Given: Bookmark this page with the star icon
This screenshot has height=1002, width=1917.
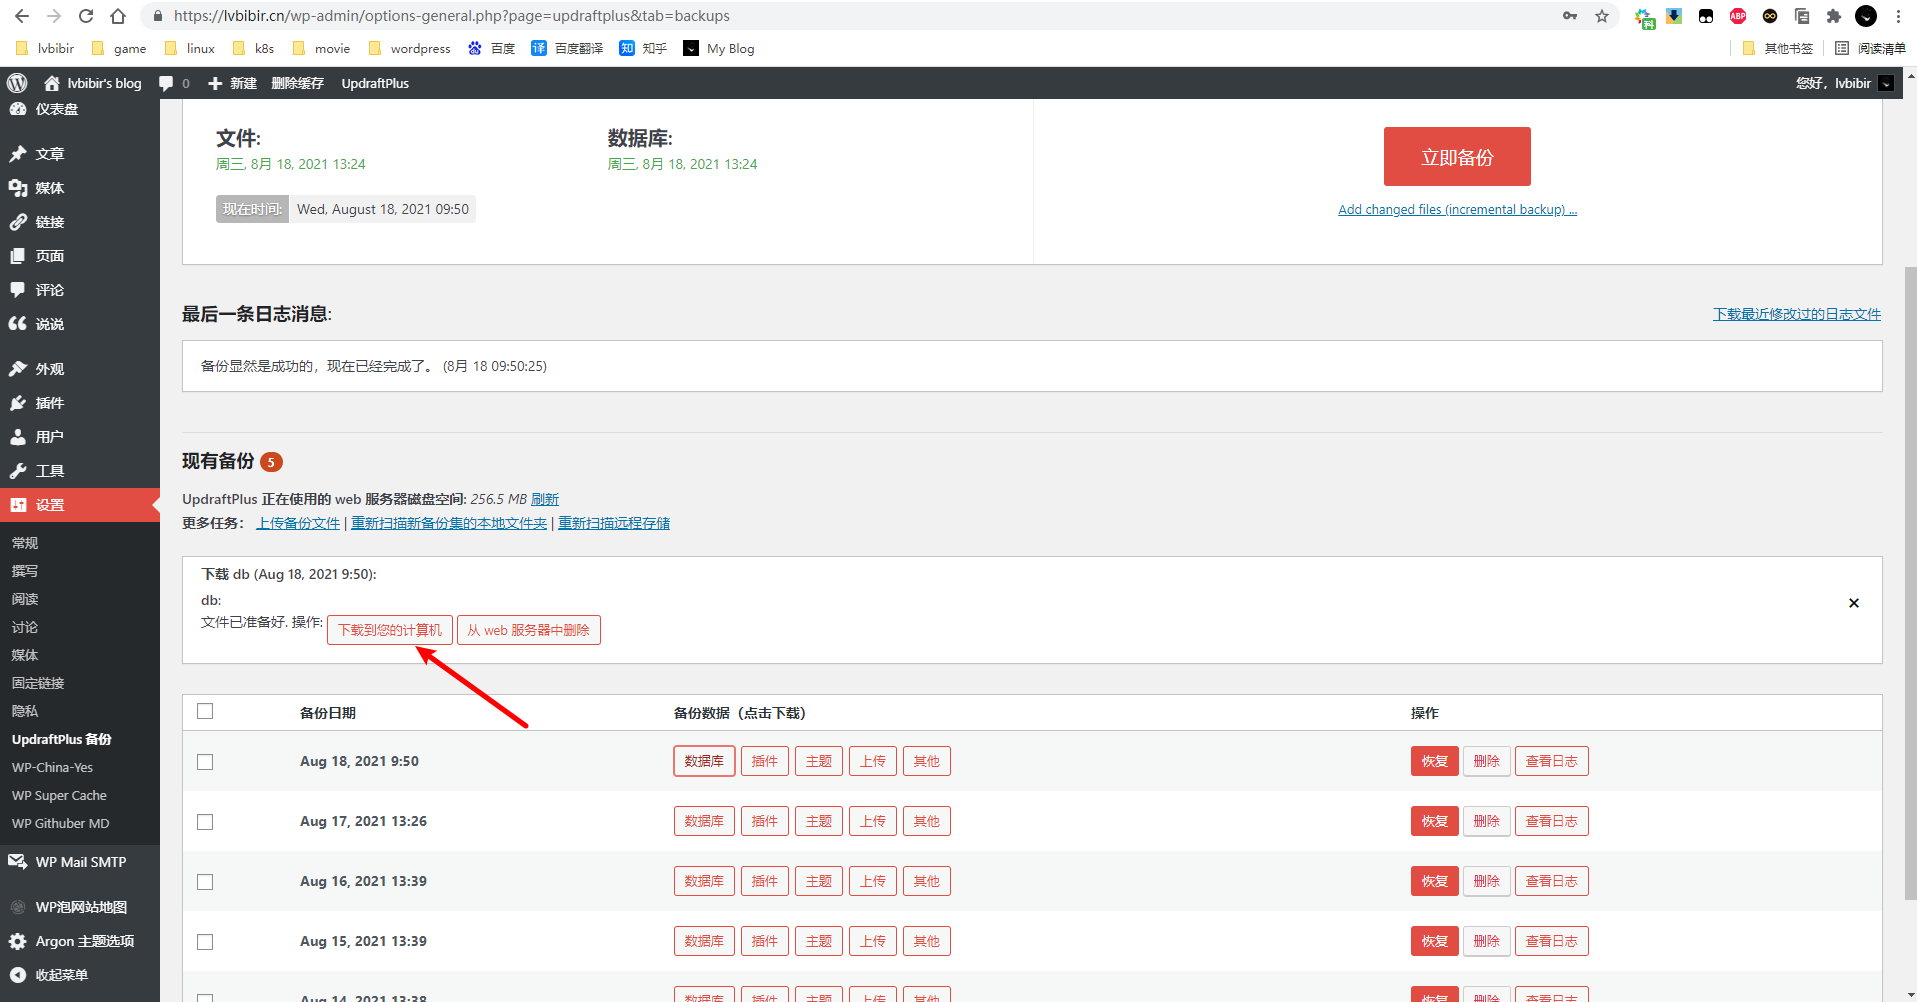Looking at the screenshot, I should tap(1602, 16).
